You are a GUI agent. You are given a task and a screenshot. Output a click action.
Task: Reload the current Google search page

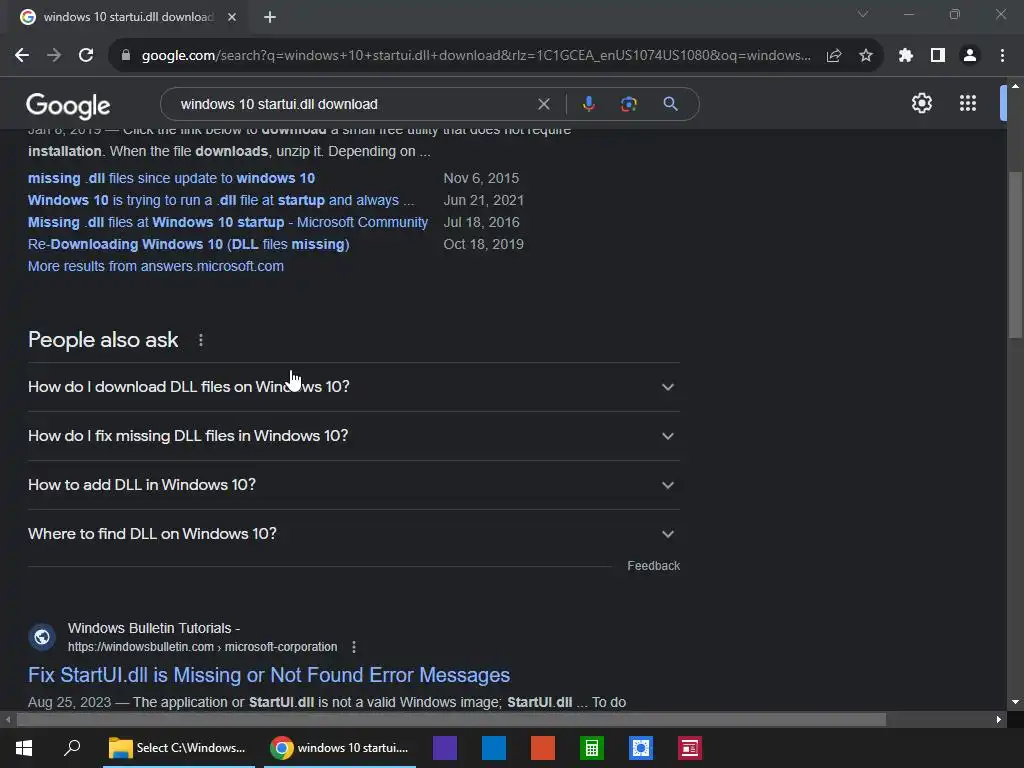tap(86, 56)
